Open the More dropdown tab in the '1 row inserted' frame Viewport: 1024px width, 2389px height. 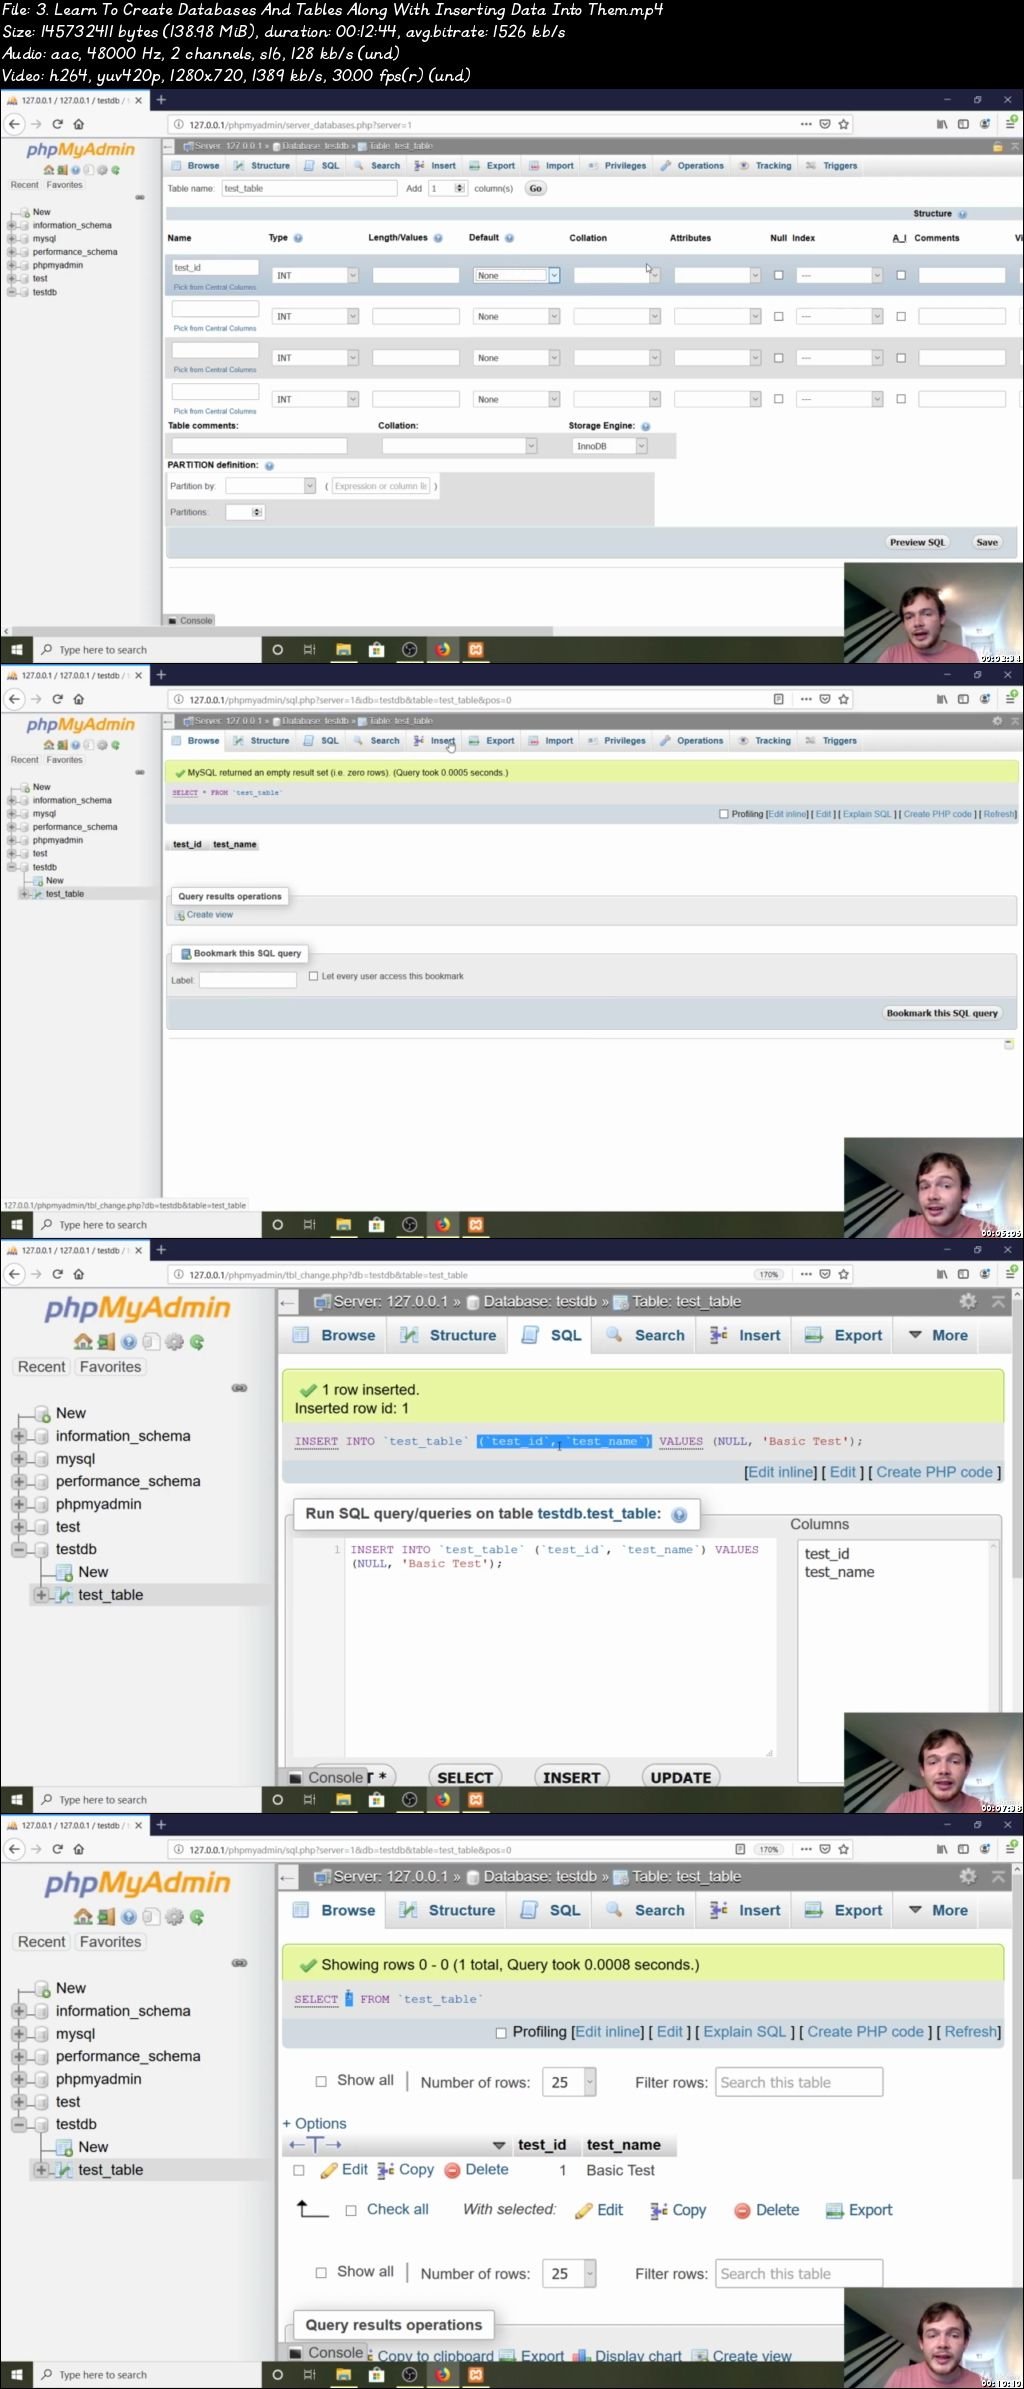click(x=937, y=1335)
